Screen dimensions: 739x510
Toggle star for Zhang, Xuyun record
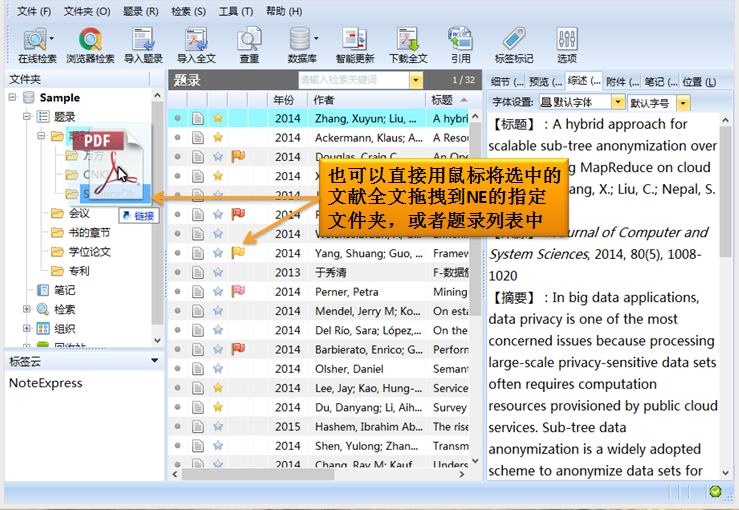[x=218, y=118]
